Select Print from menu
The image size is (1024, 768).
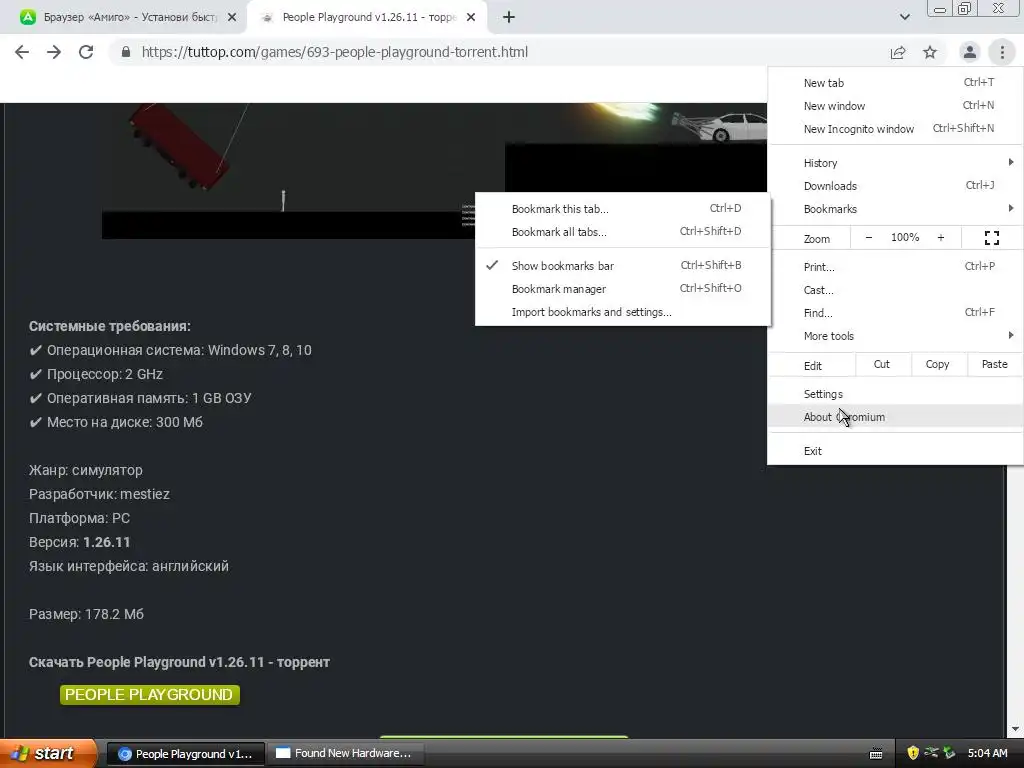coord(895,266)
